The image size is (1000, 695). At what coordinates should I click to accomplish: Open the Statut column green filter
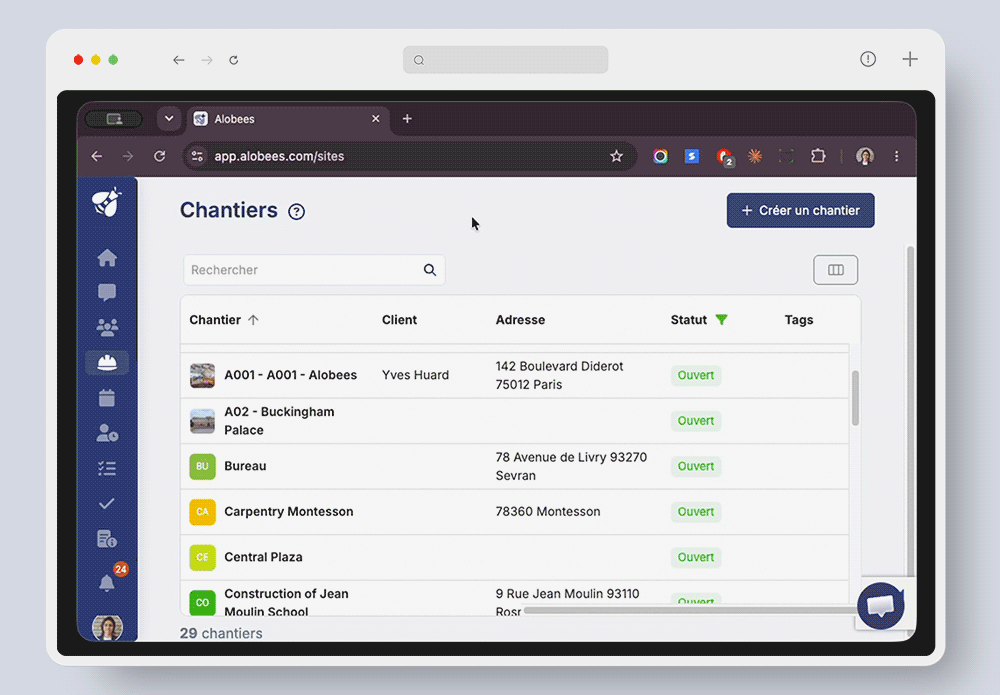[721, 319]
